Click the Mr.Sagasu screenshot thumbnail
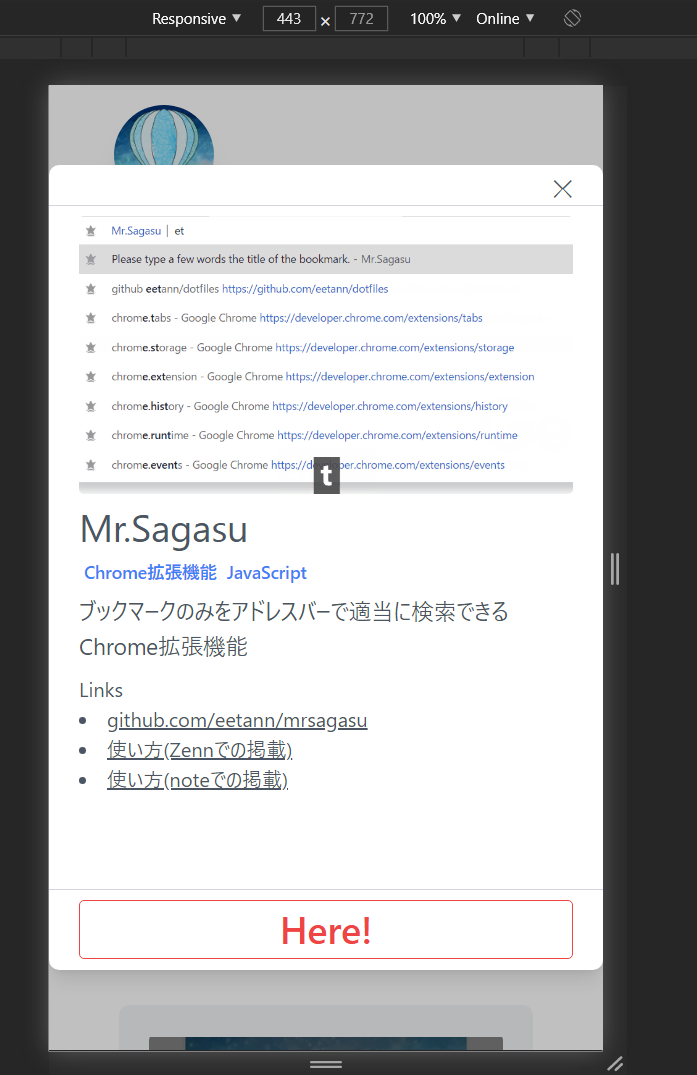Screen dimensions: 697x1075 click(x=326, y=355)
